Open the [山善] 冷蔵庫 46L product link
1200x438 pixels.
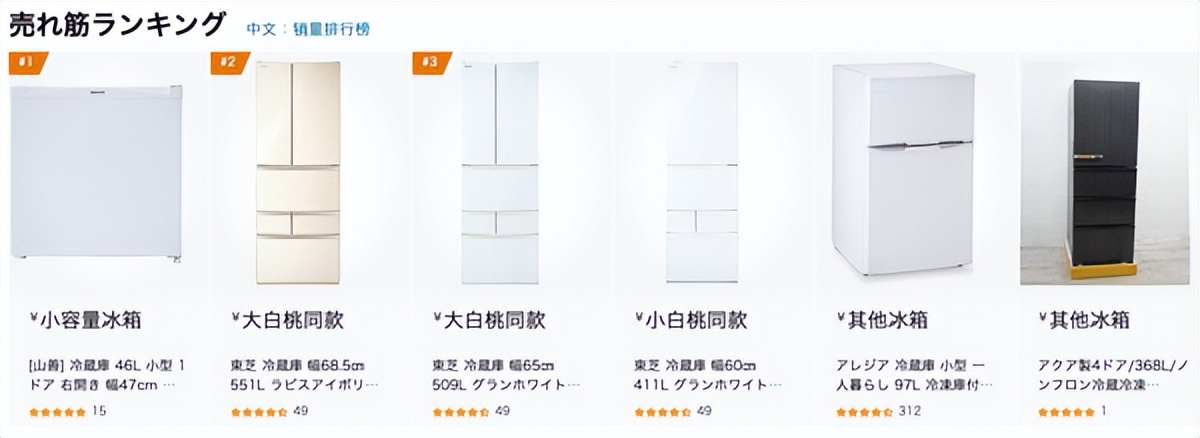pos(104,375)
